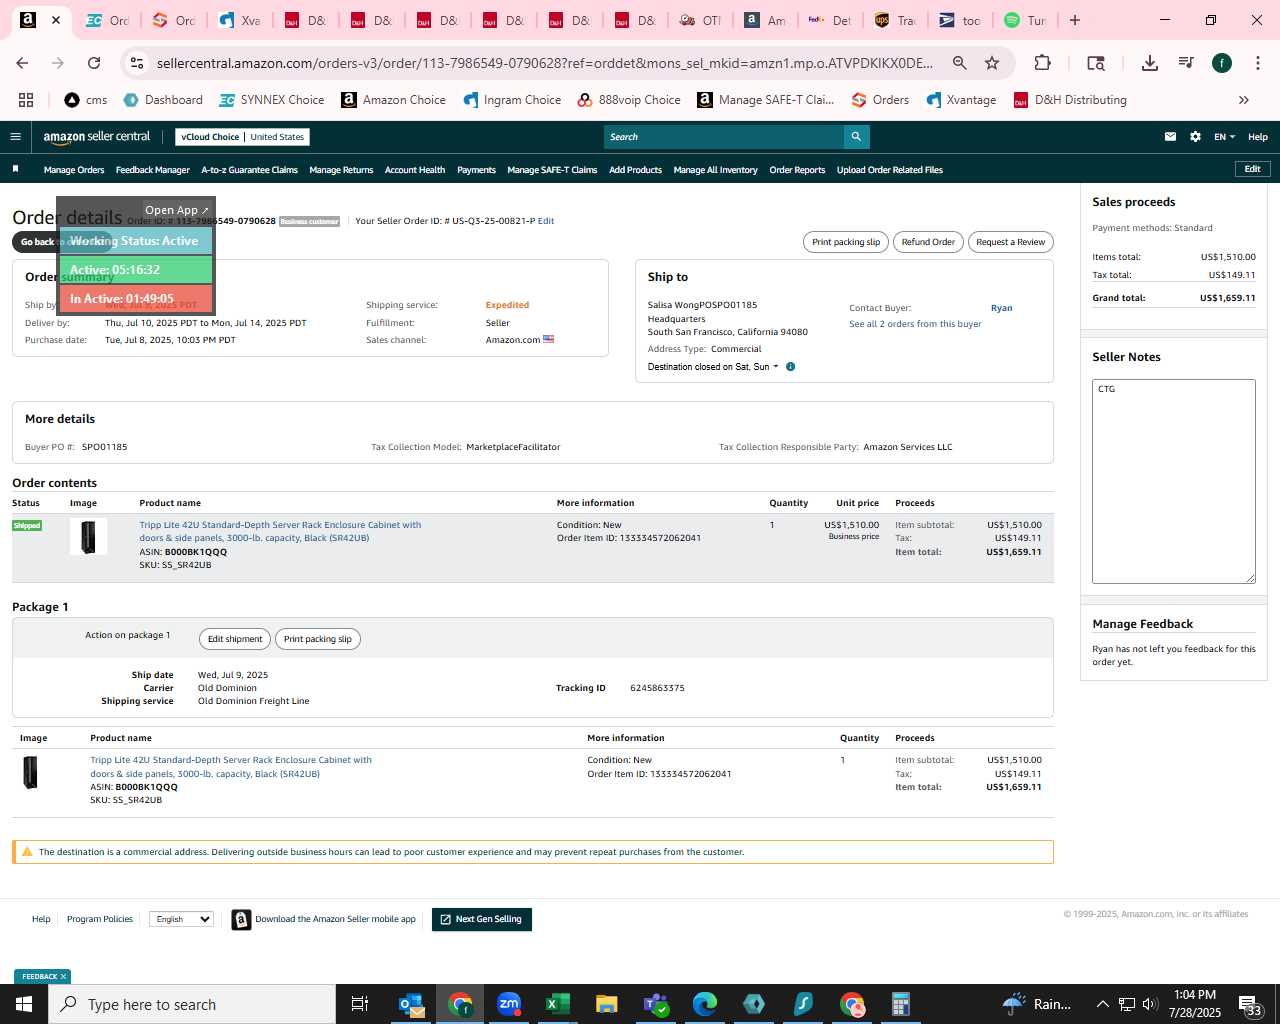Screen dimensions: 1280x1024
Task: Open See all 2 orders from this buyer
Action: [915, 324]
